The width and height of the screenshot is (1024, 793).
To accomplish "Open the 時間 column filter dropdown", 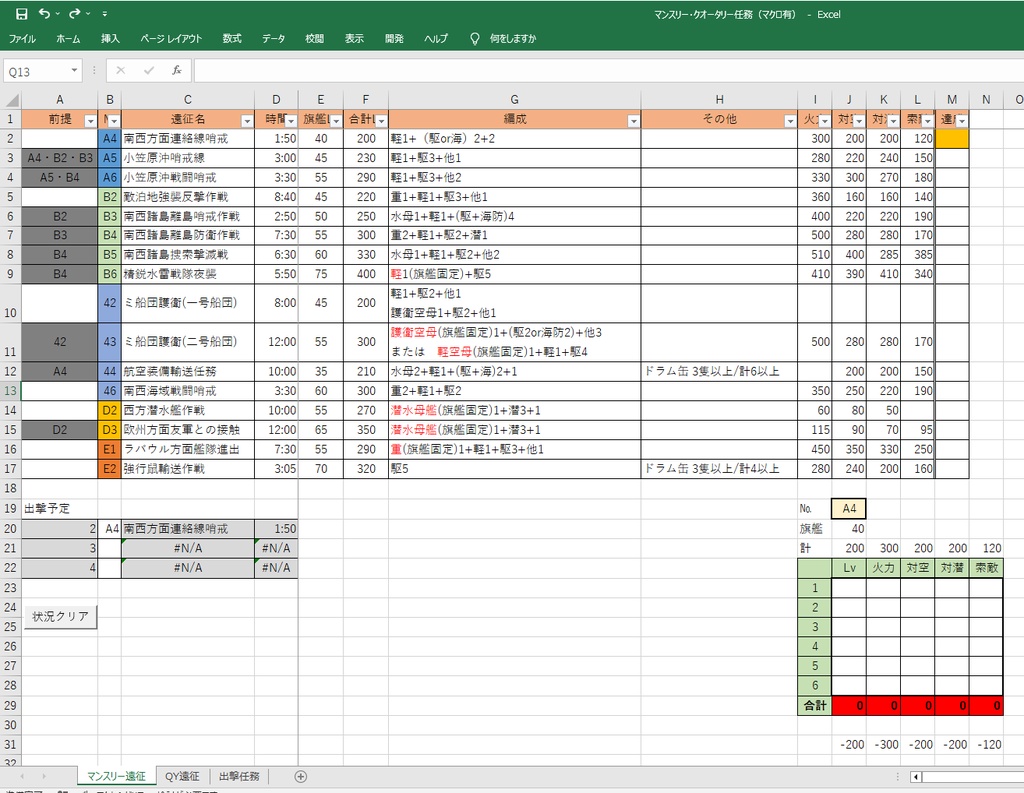I will (x=291, y=121).
